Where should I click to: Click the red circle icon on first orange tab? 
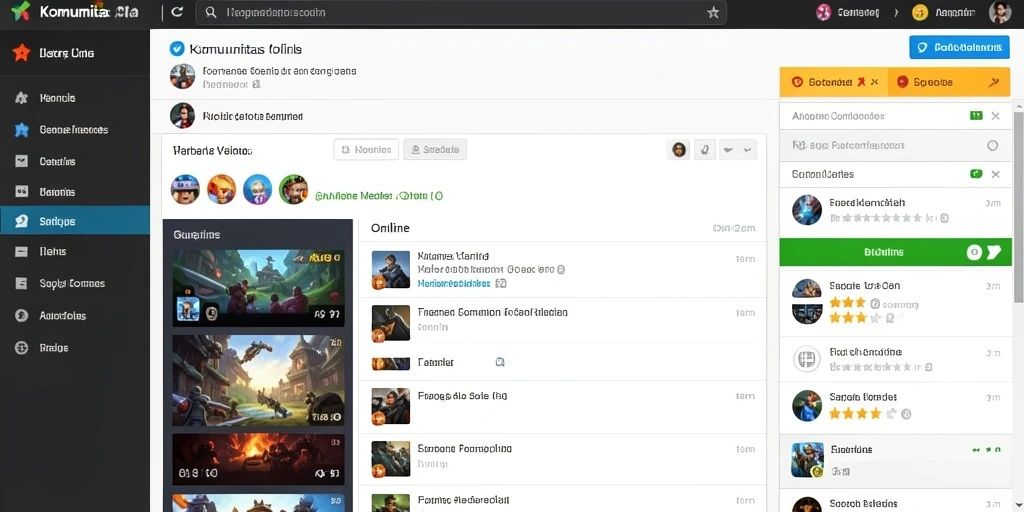pos(797,82)
